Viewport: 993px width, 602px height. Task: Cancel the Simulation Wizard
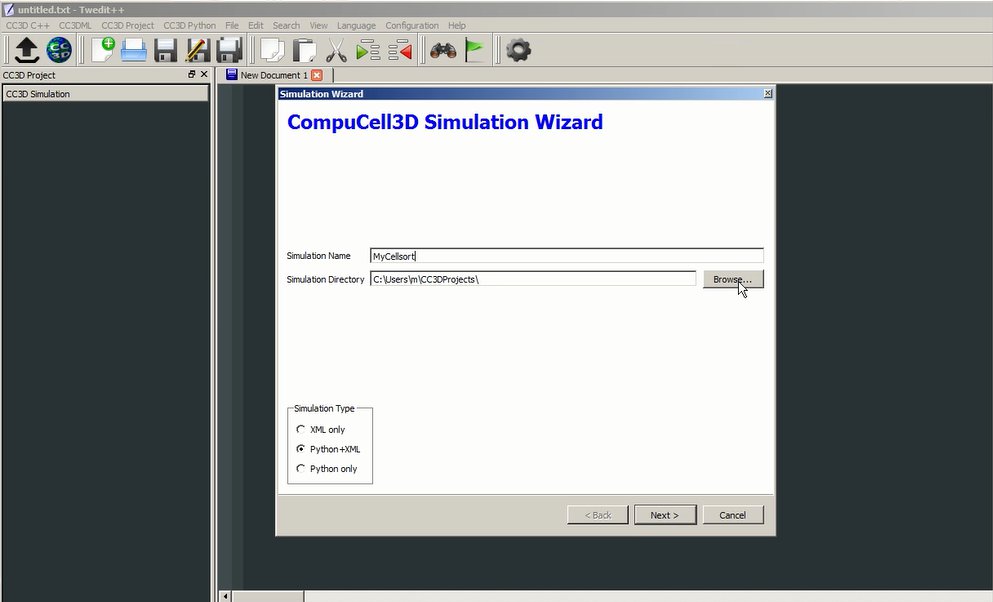(x=732, y=515)
